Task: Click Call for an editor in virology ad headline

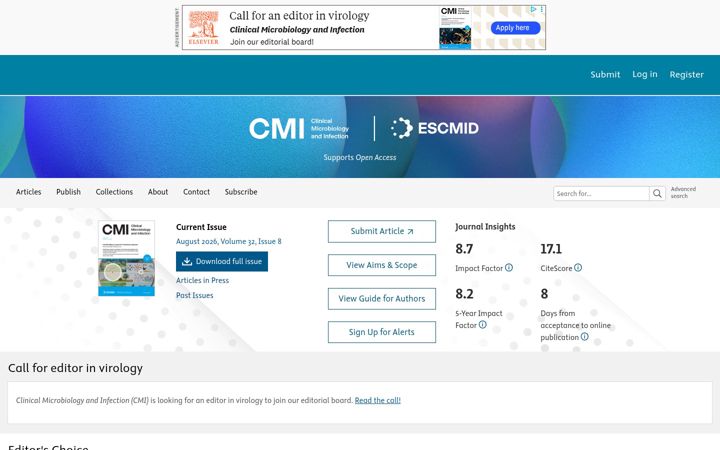Action: tap(299, 16)
